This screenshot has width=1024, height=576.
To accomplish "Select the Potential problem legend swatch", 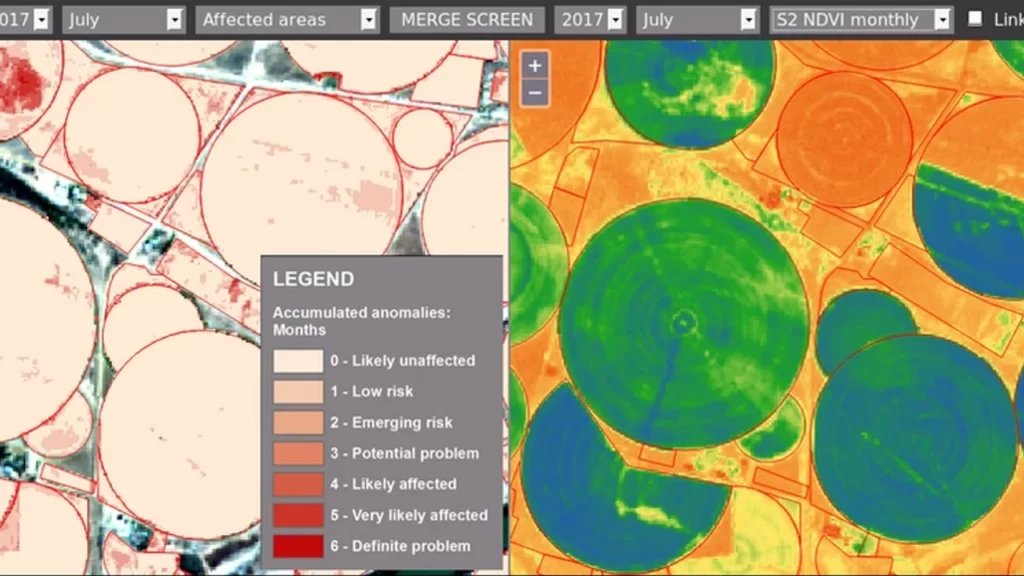I will click(x=298, y=454).
